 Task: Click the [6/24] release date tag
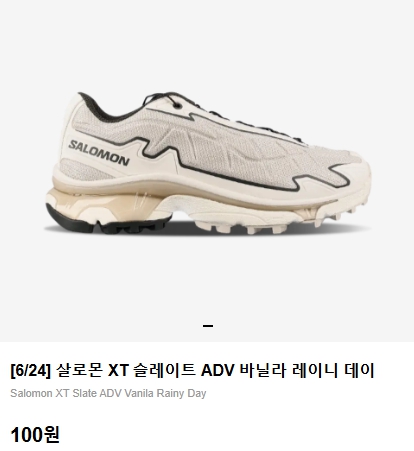pos(30,371)
